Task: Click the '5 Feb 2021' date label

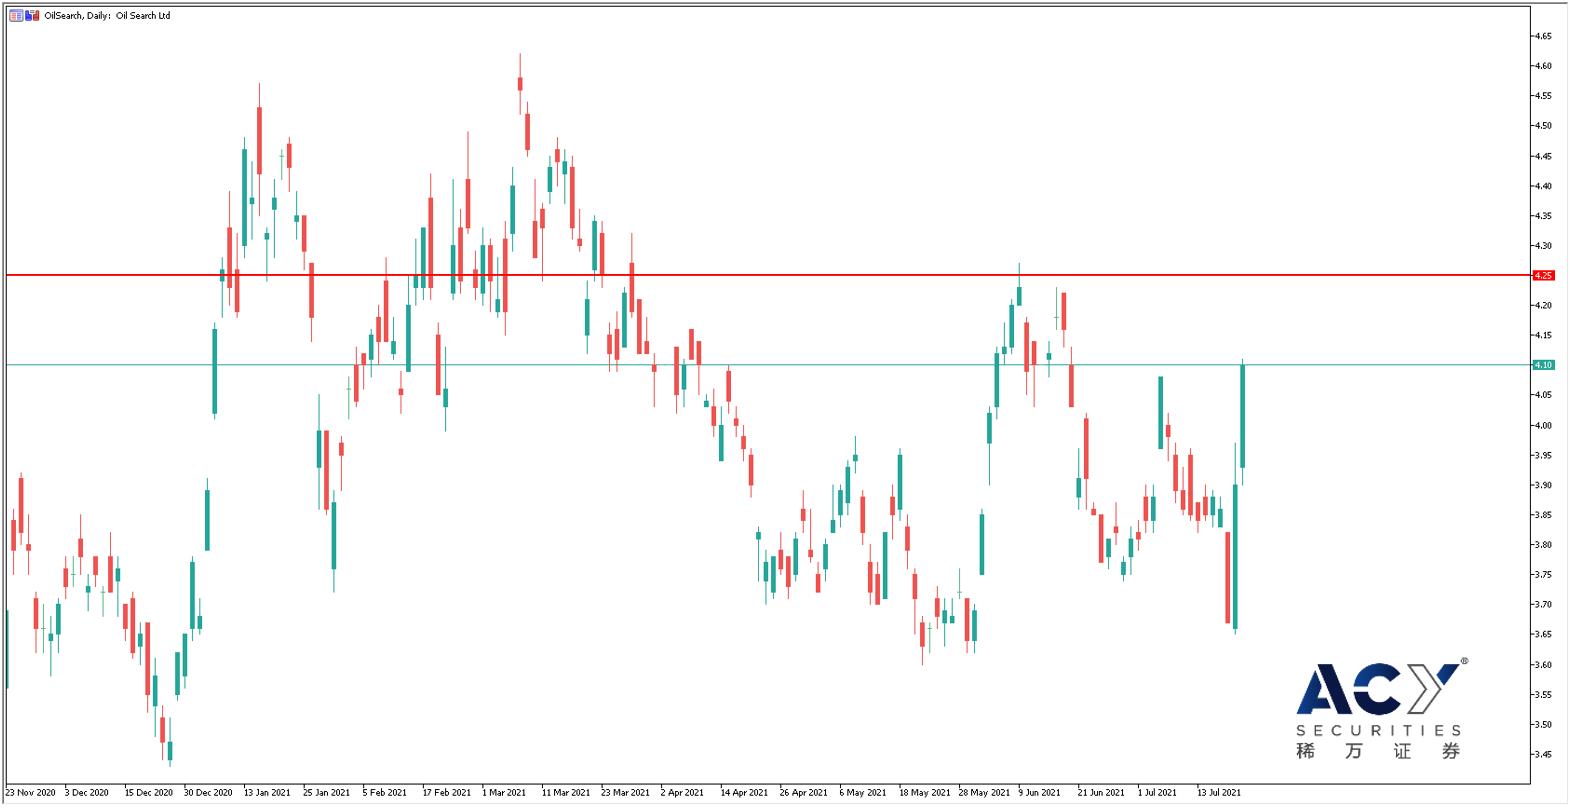Action: point(385,793)
